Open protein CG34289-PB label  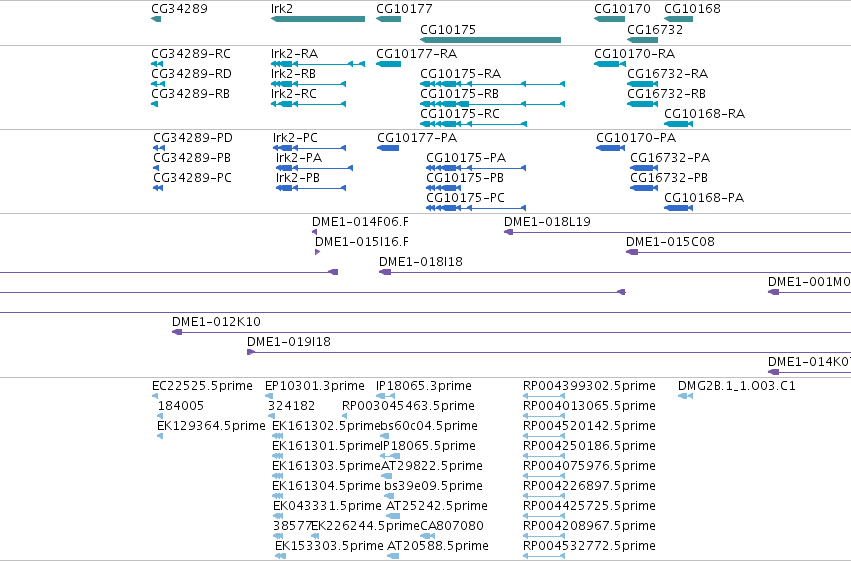click(x=192, y=158)
